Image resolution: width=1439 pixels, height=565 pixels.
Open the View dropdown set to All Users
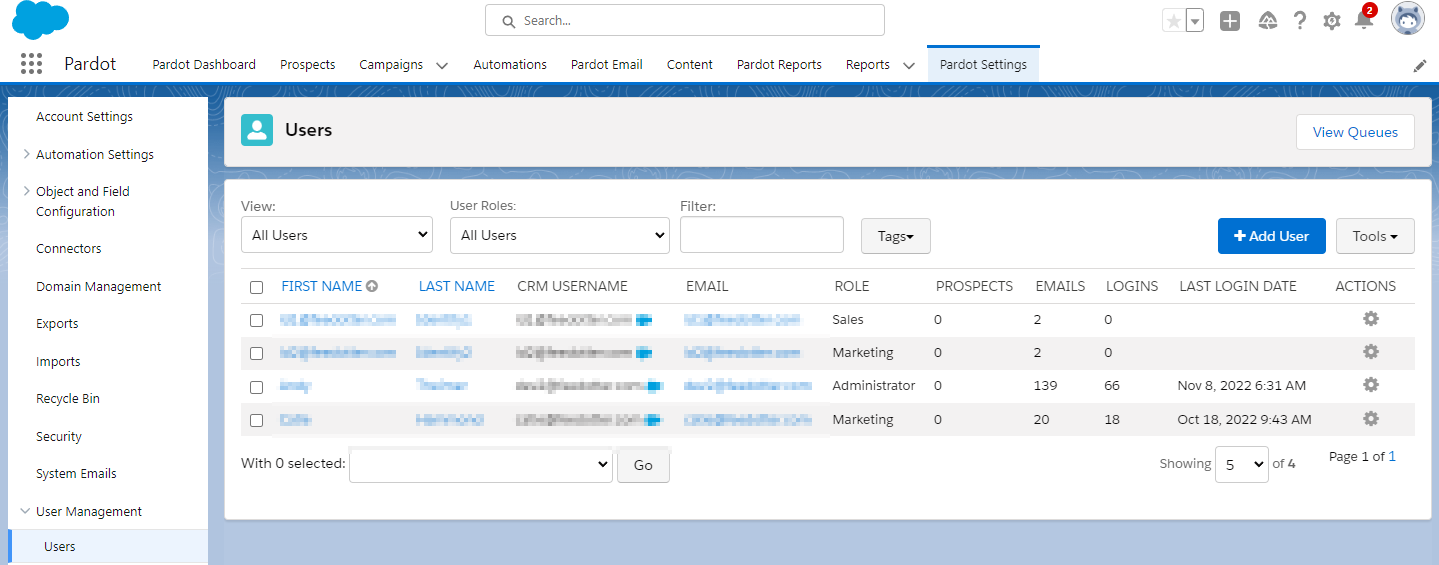point(337,235)
